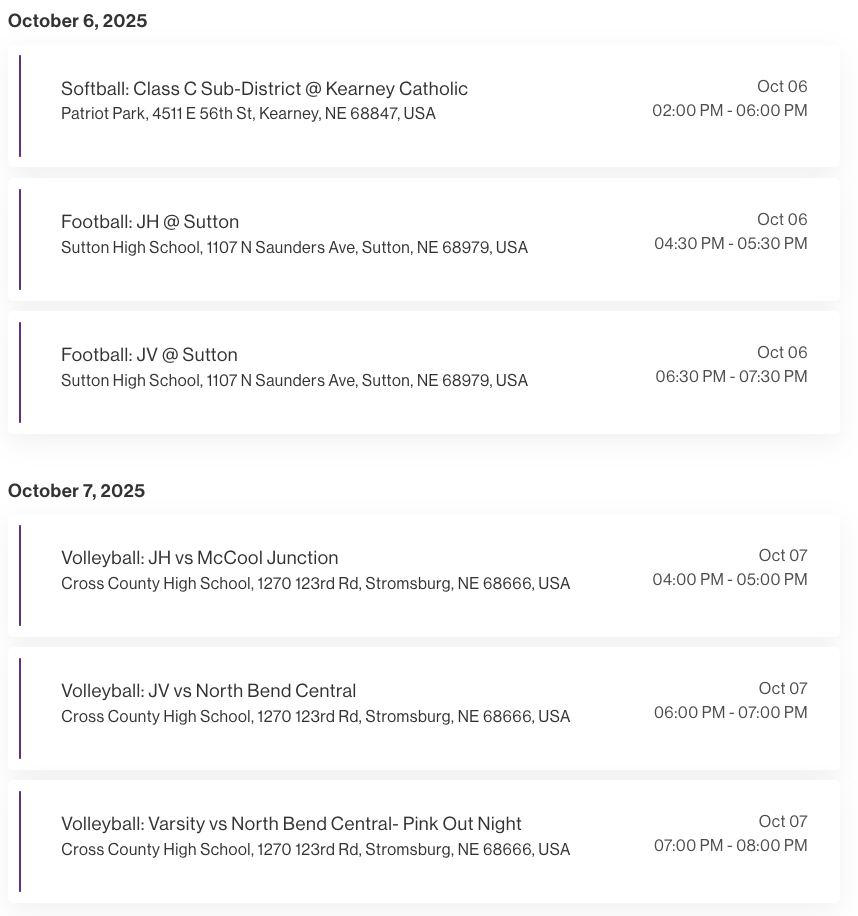Click the 02:00 PM - 06:00 PM time
This screenshot has width=858, height=916.
[729, 111]
